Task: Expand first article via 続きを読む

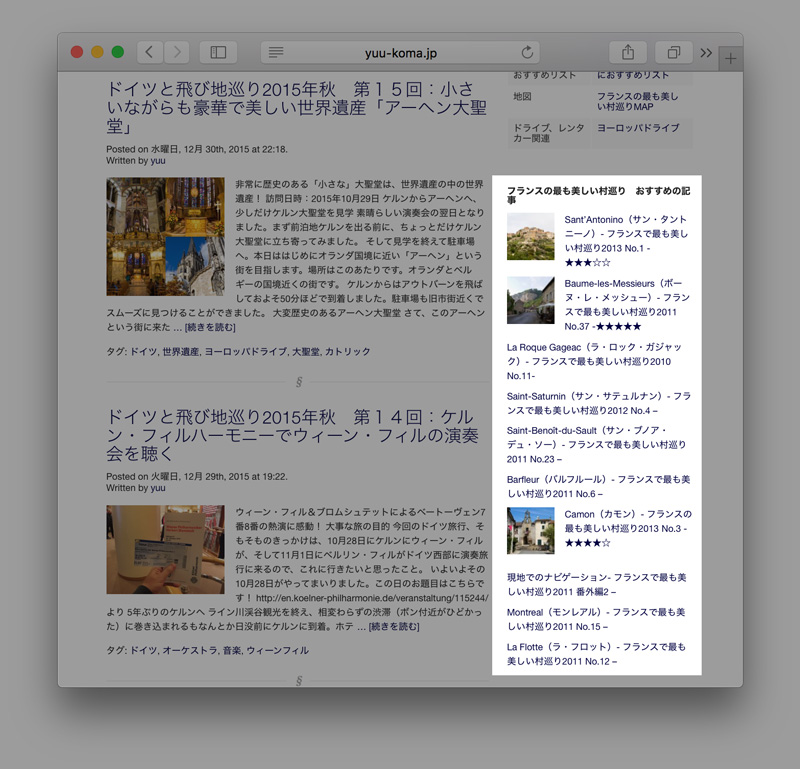Action: coord(208,327)
